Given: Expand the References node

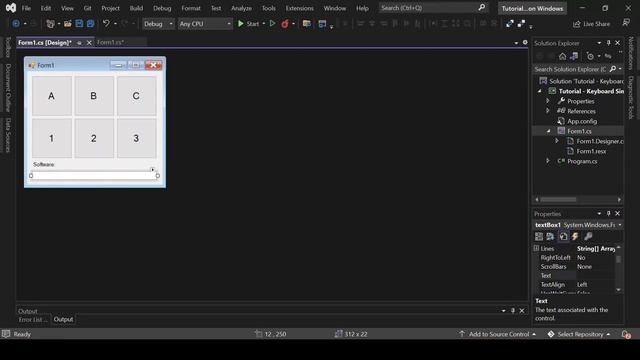Looking at the screenshot, I should (548, 111).
